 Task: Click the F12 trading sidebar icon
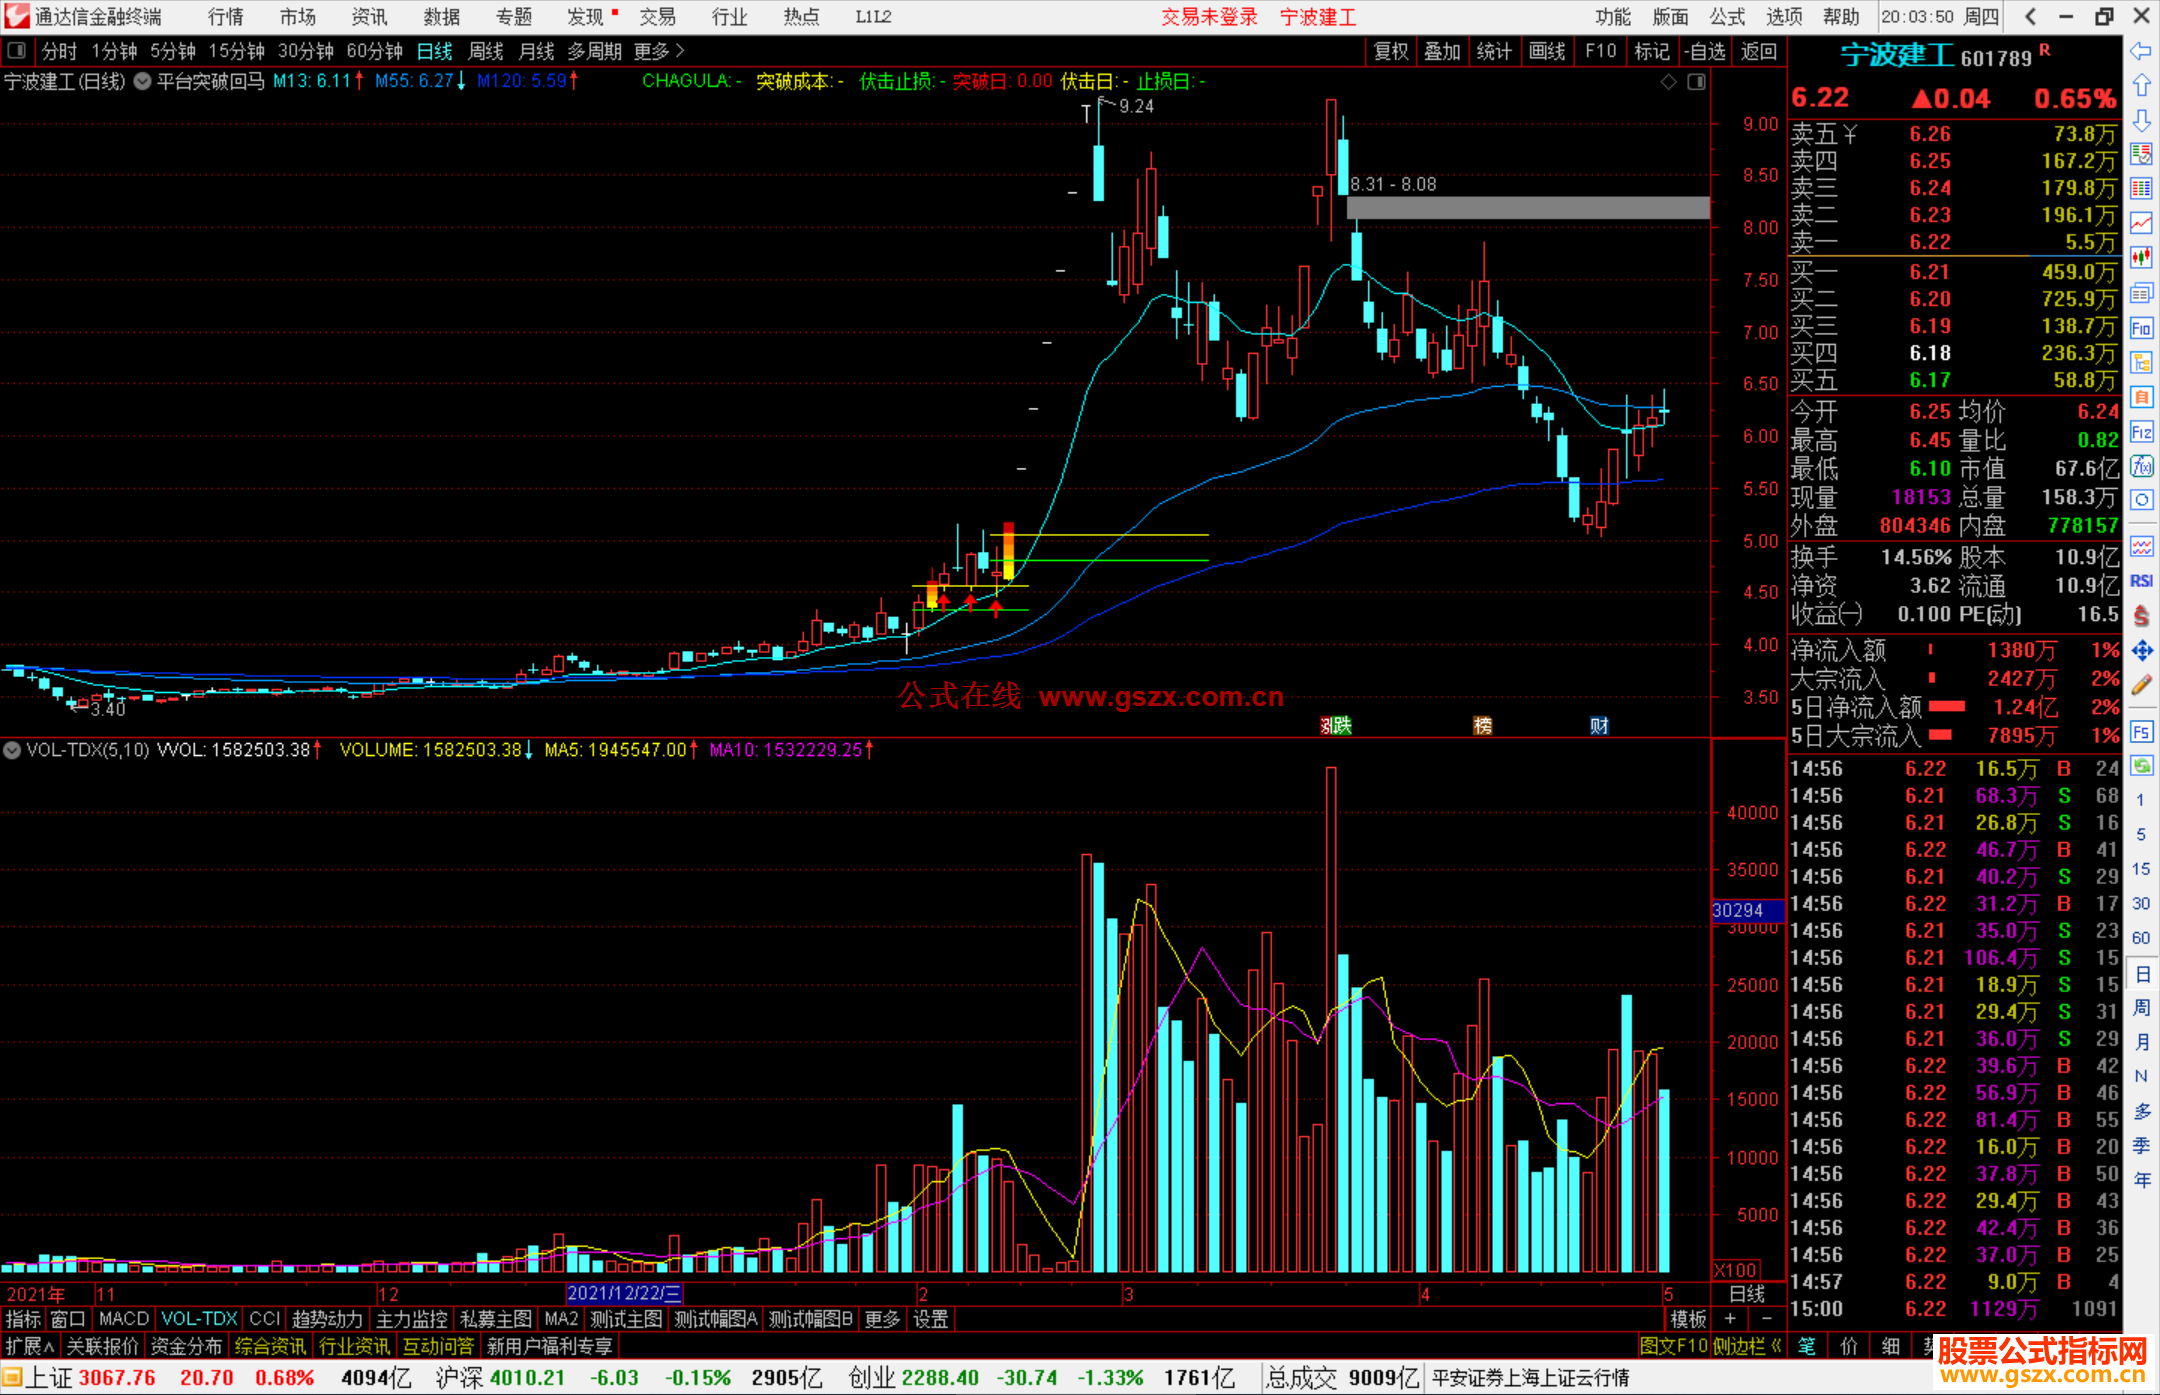[2141, 432]
